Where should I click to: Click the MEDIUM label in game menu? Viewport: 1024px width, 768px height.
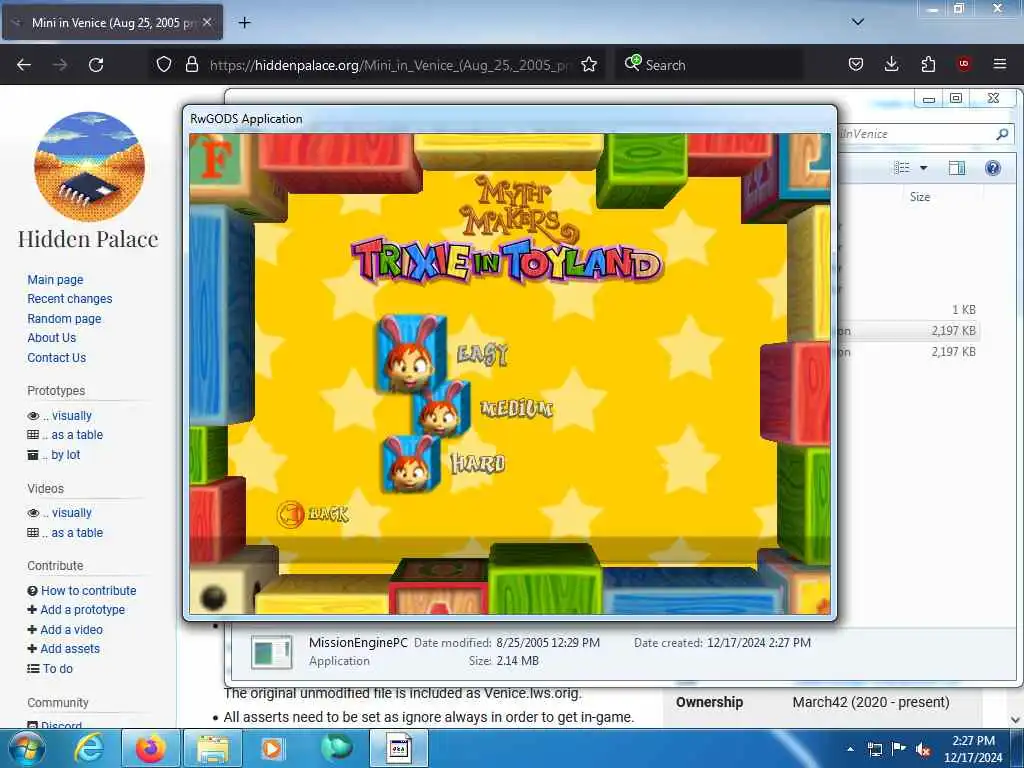tap(517, 409)
